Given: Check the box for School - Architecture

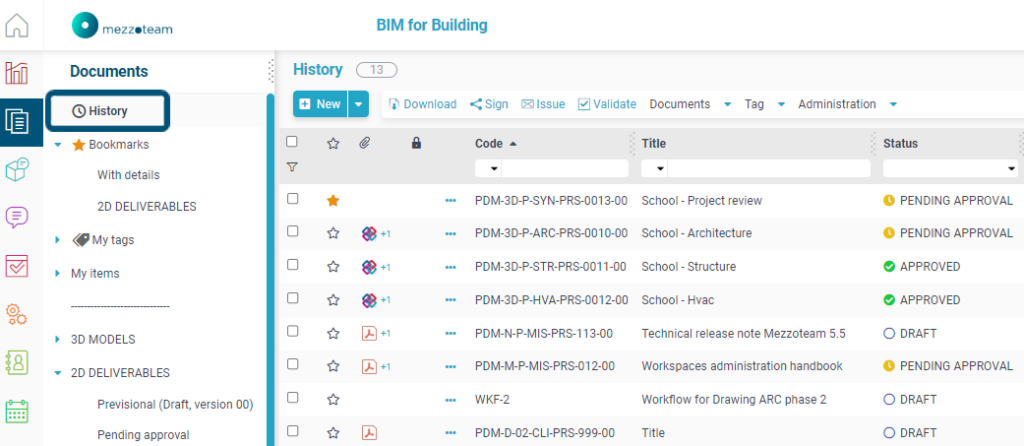Looking at the screenshot, I should click(293, 231).
